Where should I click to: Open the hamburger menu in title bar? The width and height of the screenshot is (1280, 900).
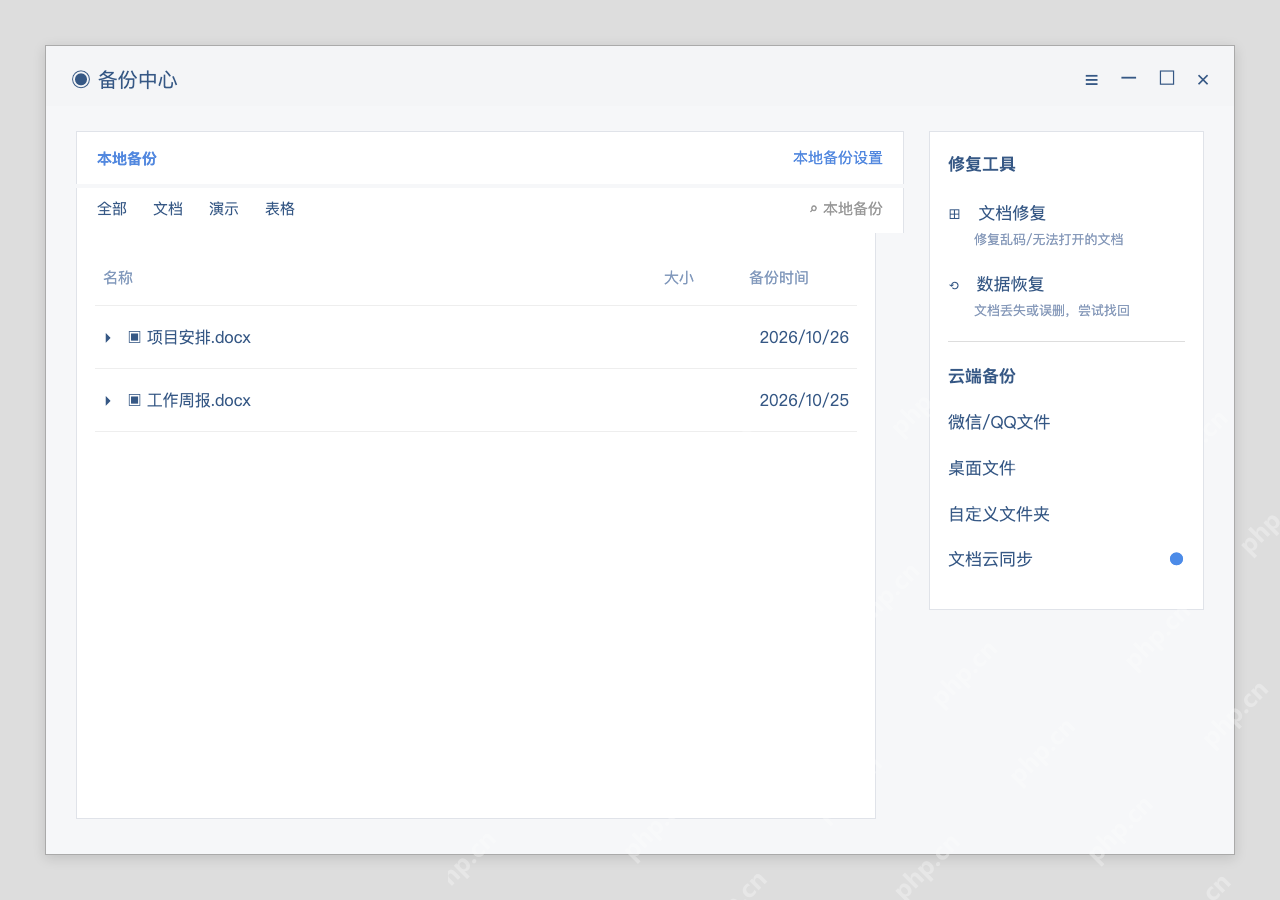click(1091, 80)
